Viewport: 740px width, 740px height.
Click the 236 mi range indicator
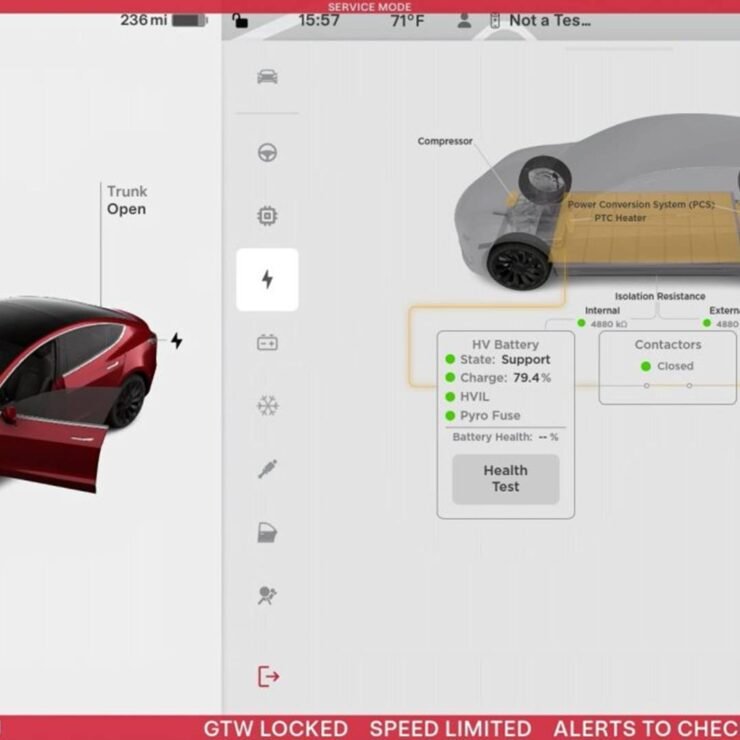(144, 20)
